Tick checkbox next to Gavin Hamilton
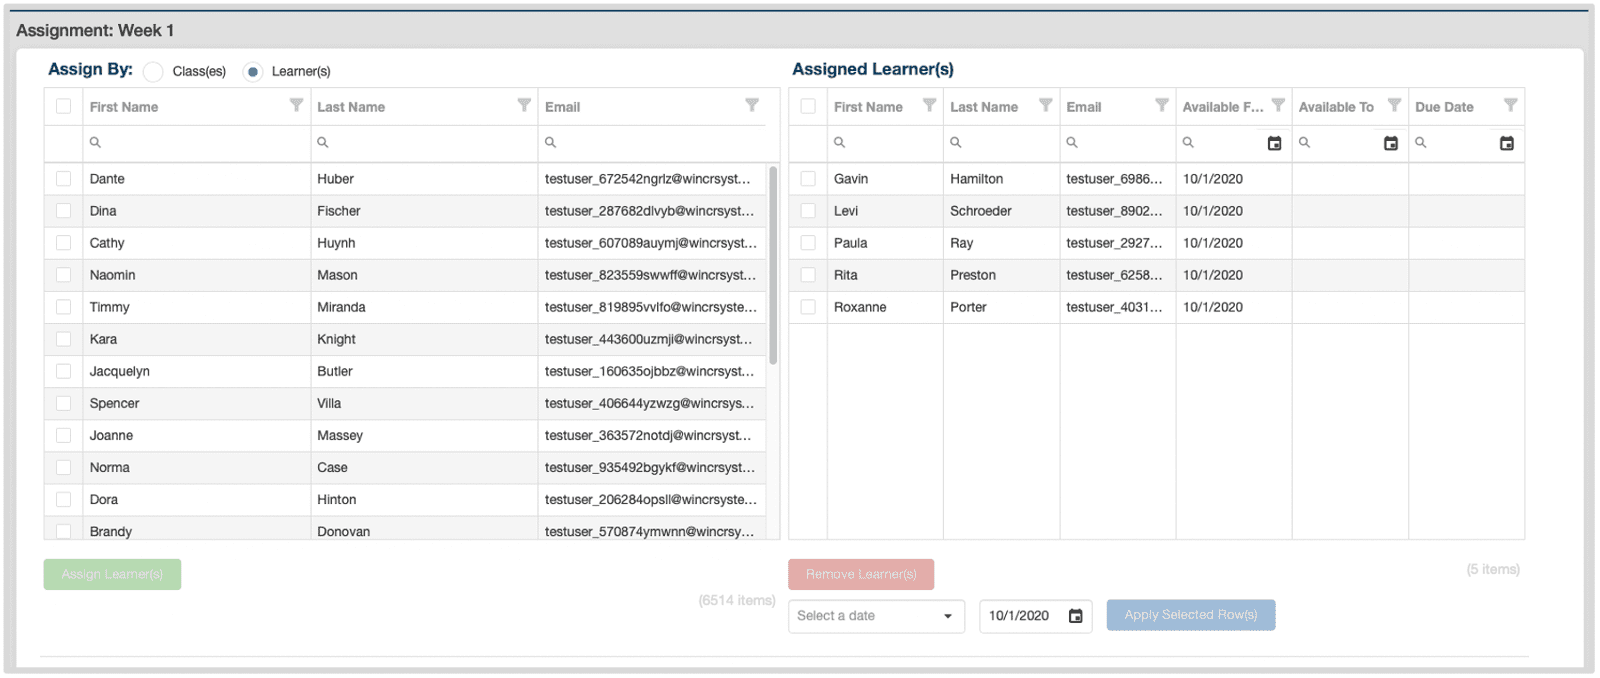The width and height of the screenshot is (1600, 678). (808, 179)
